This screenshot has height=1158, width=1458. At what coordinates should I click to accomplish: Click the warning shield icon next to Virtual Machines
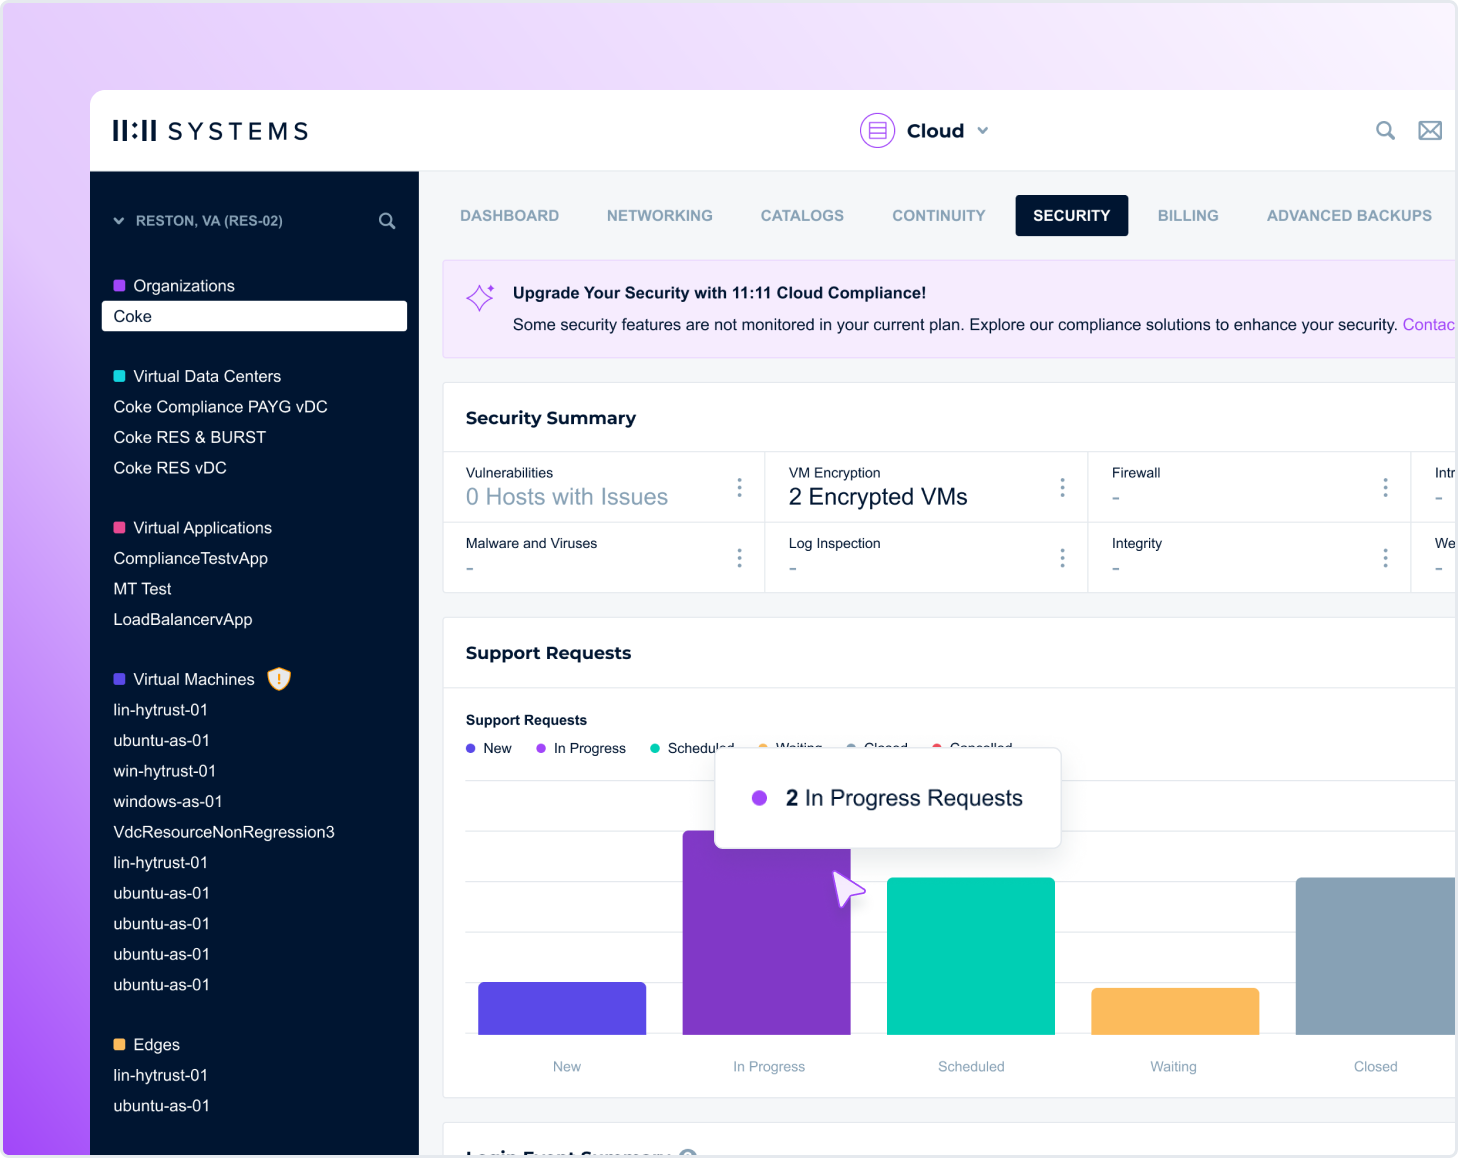tap(278, 679)
